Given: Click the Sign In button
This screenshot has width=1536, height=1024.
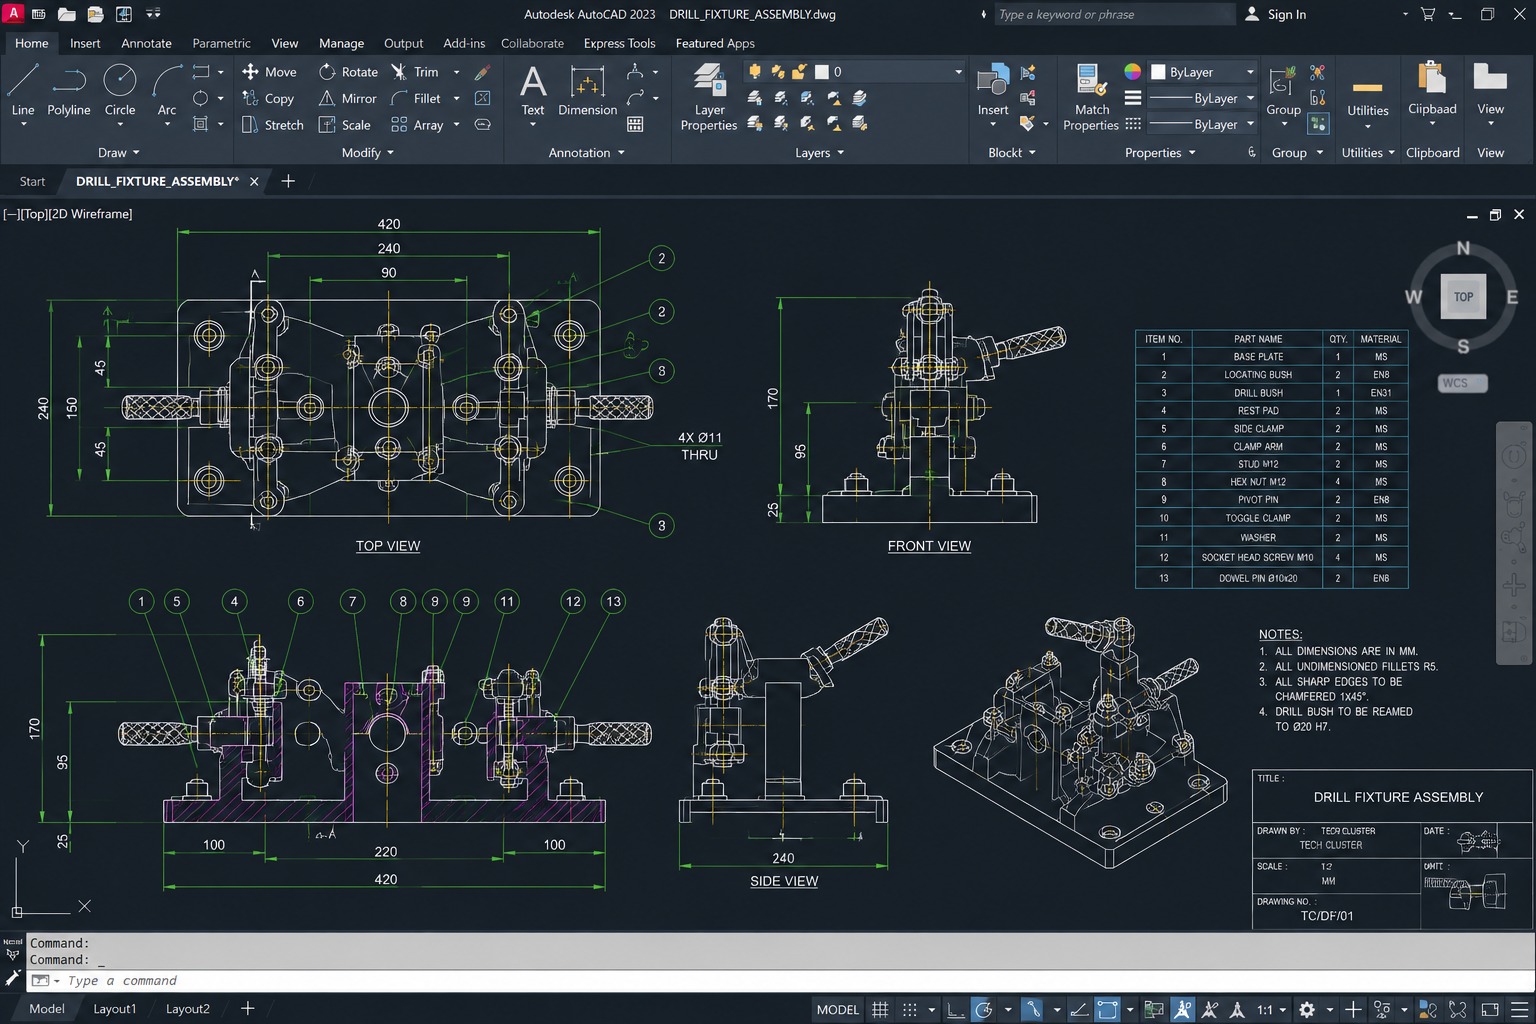Looking at the screenshot, I should [1276, 14].
